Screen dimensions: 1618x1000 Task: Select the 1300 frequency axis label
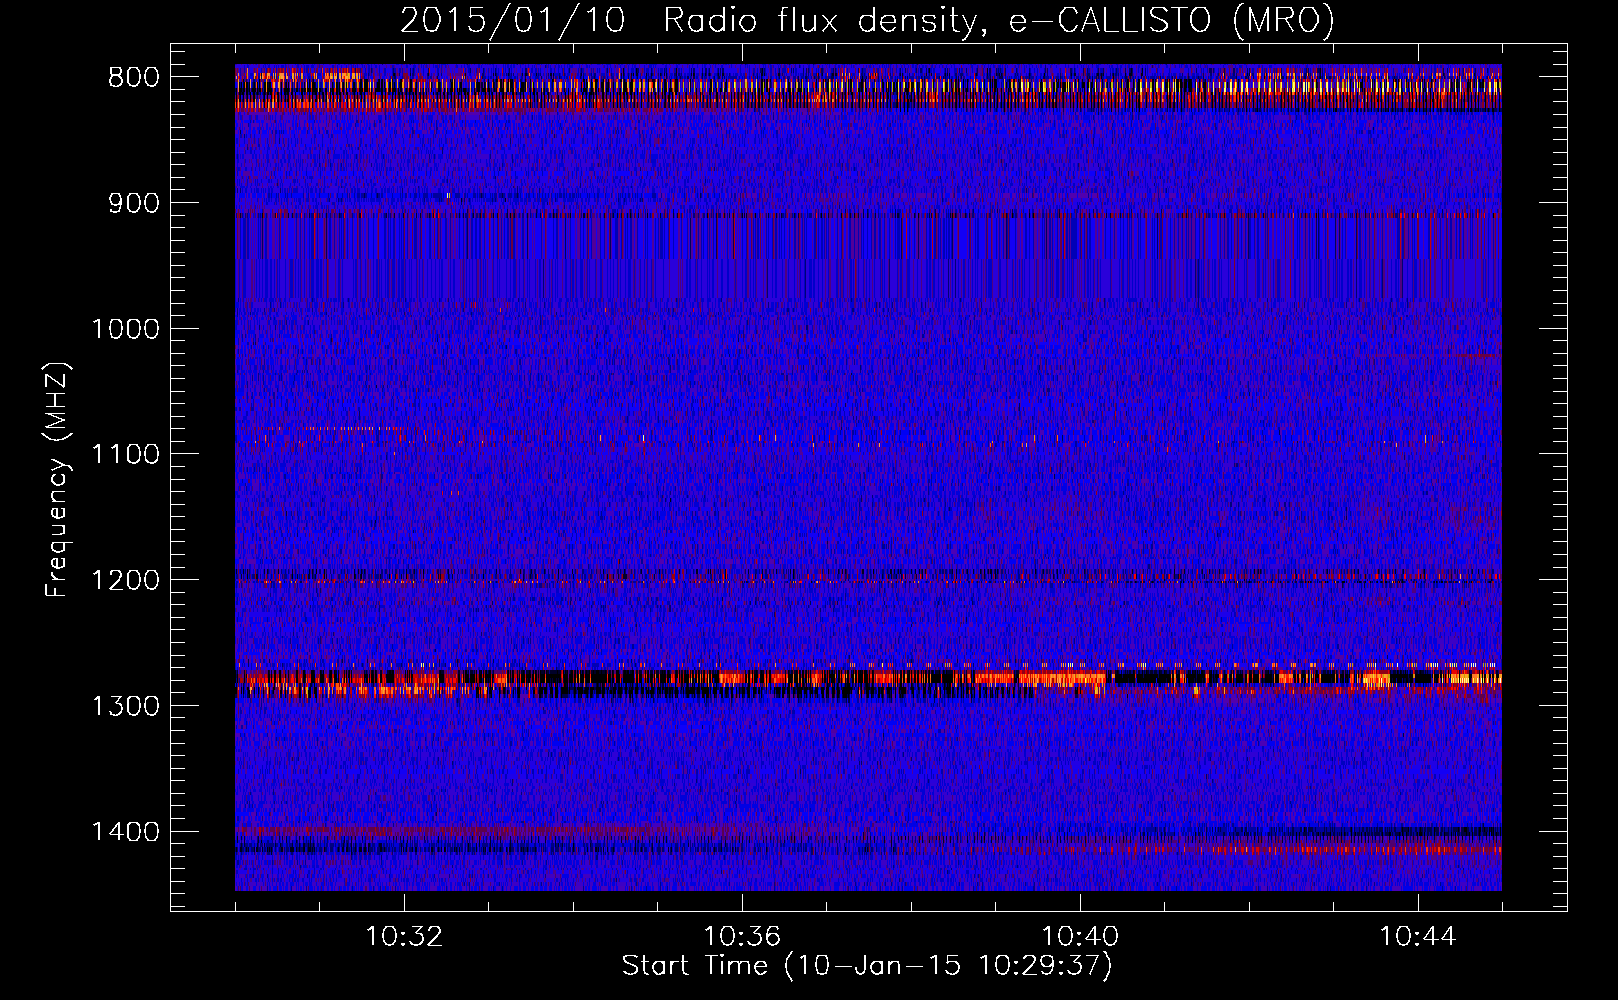(x=125, y=707)
